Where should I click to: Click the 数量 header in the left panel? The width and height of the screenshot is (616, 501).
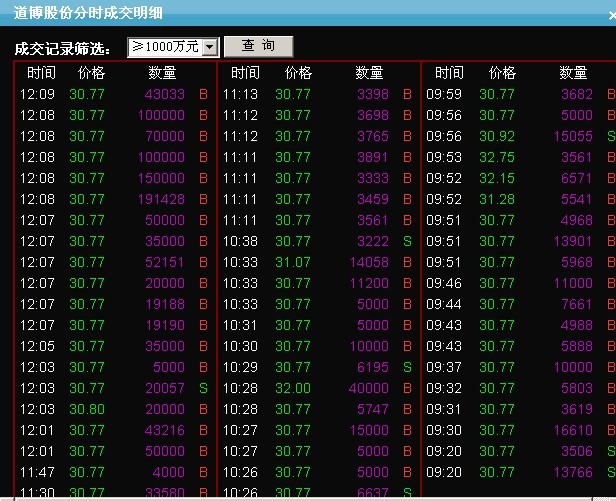click(162, 73)
